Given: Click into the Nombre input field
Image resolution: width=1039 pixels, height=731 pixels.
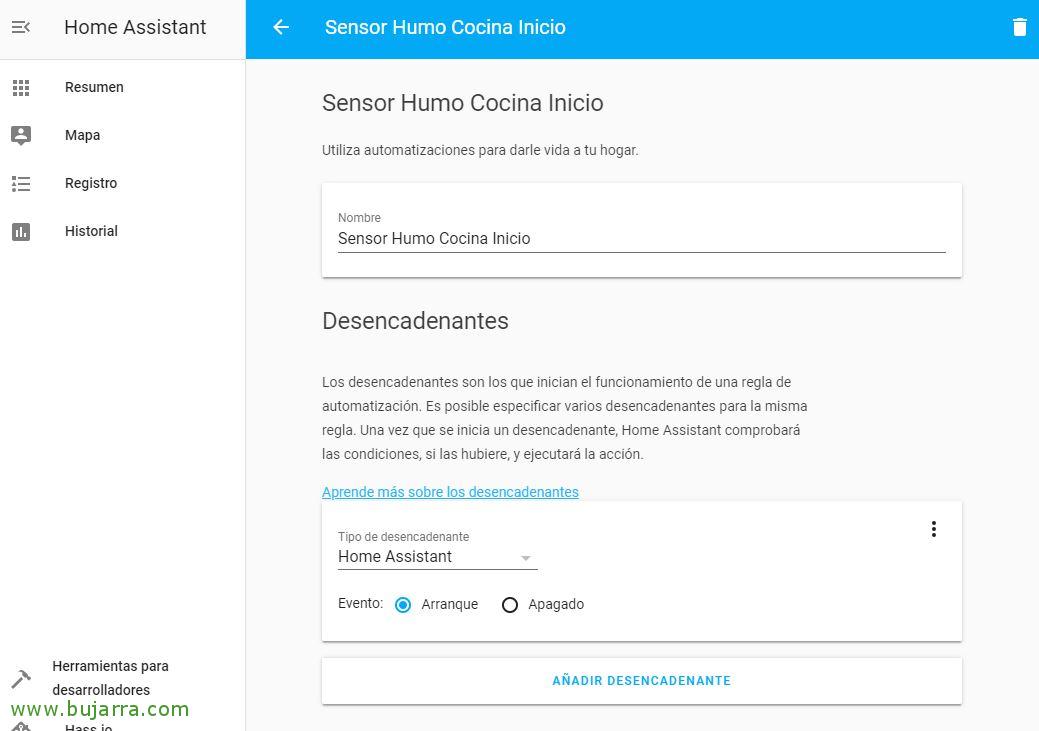Looking at the screenshot, I should tap(641, 239).
